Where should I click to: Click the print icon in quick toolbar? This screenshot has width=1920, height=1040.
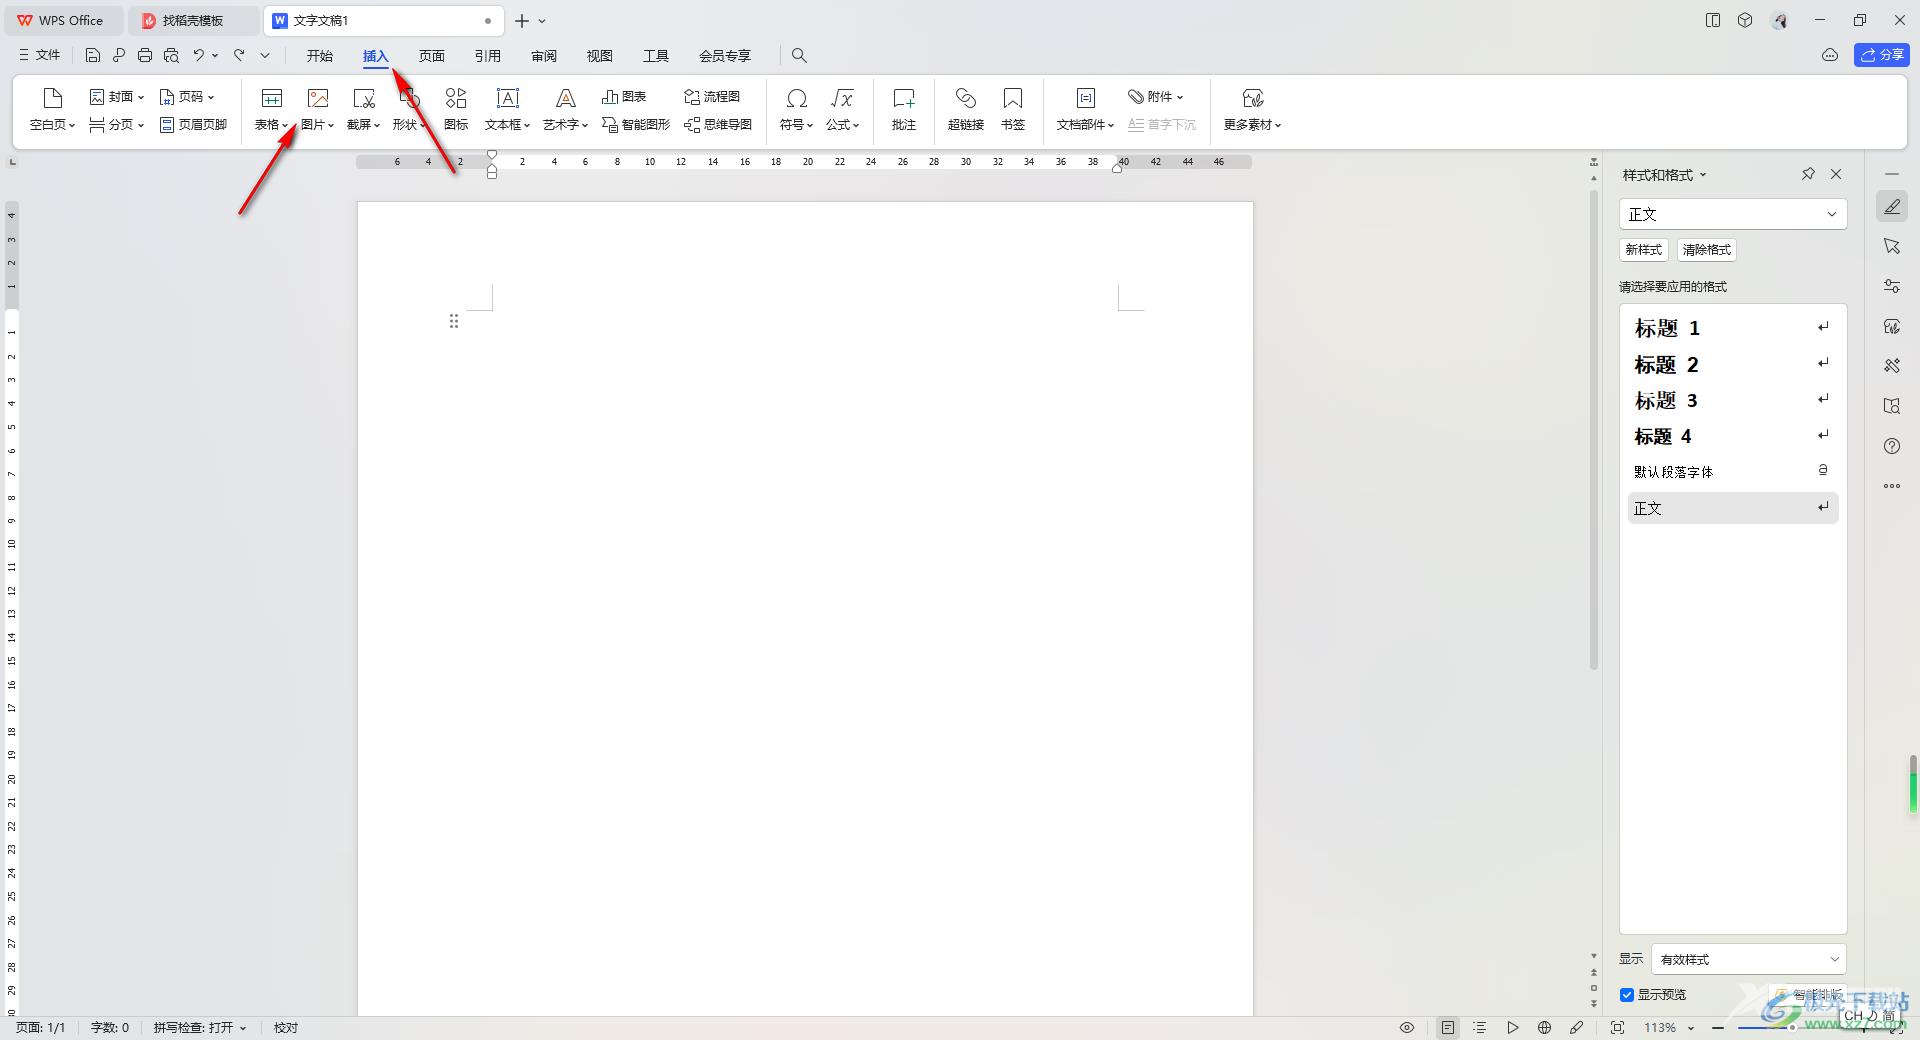click(x=145, y=55)
